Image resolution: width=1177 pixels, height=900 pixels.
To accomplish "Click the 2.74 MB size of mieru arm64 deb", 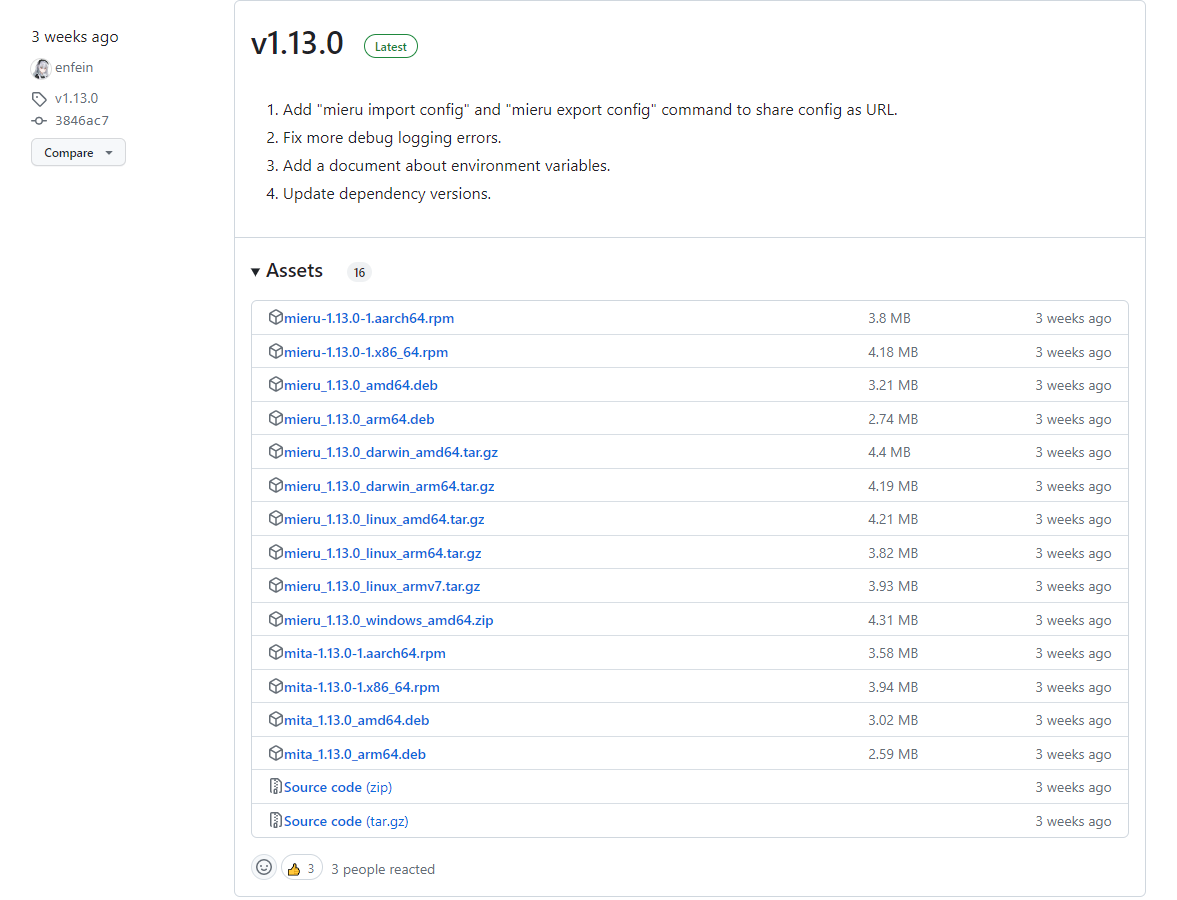I will 893,419.
